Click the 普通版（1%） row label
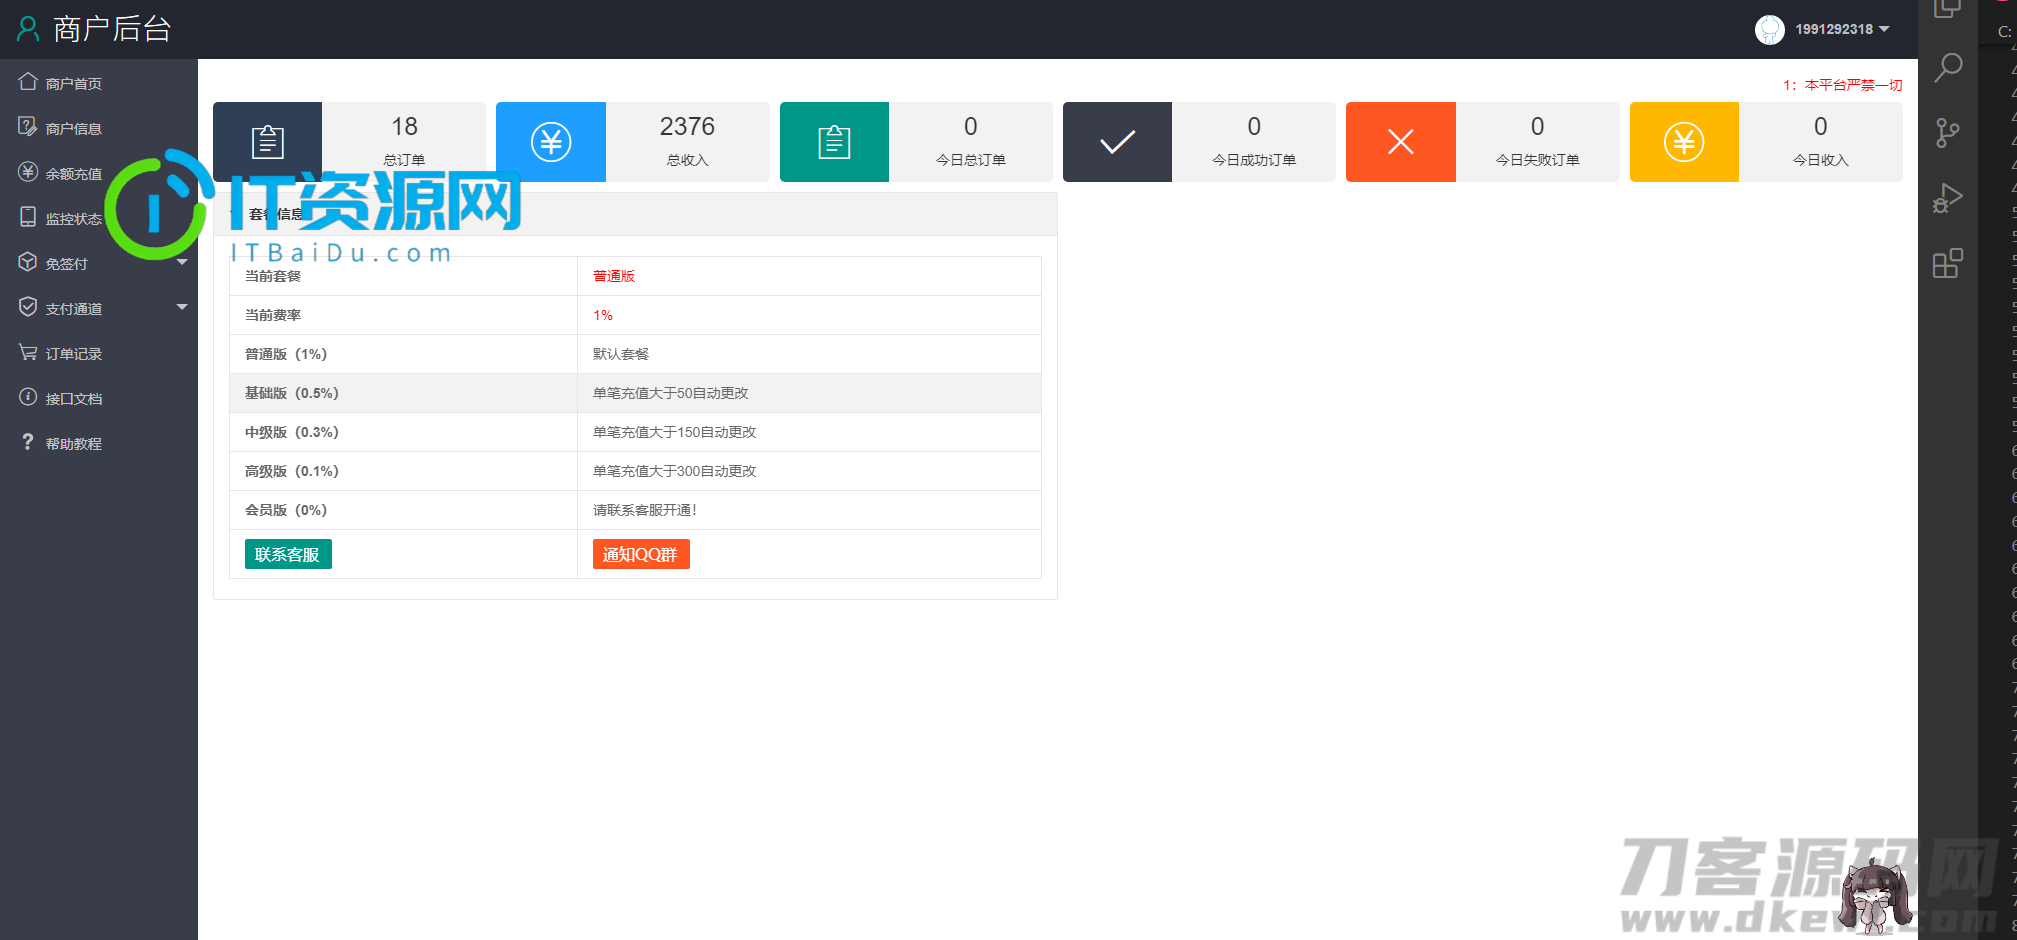Image resolution: width=2017 pixels, height=940 pixels. pyautogui.click(x=286, y=354)
